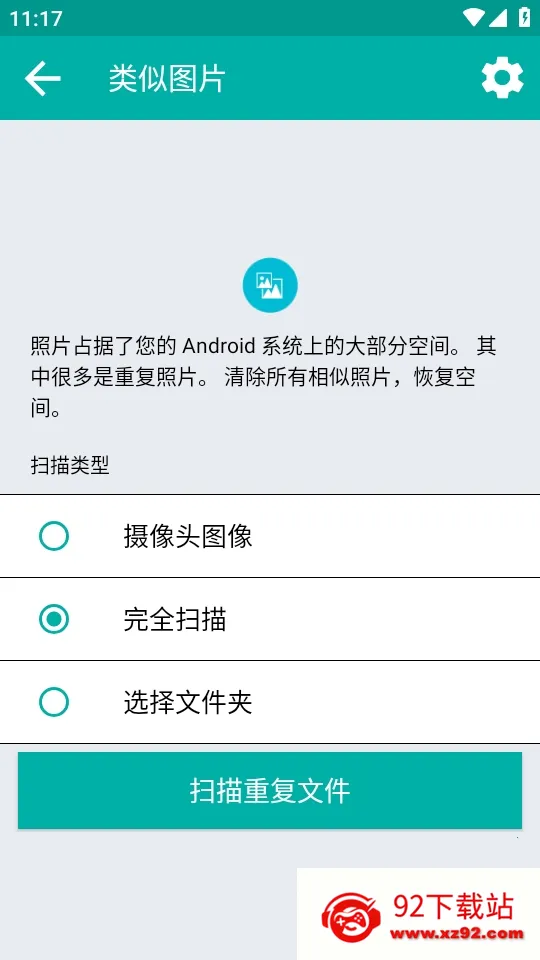This screenshot has height=960, width=540.
Task: Tap the 扫描类型 section heading
Action: coord(70,465)
